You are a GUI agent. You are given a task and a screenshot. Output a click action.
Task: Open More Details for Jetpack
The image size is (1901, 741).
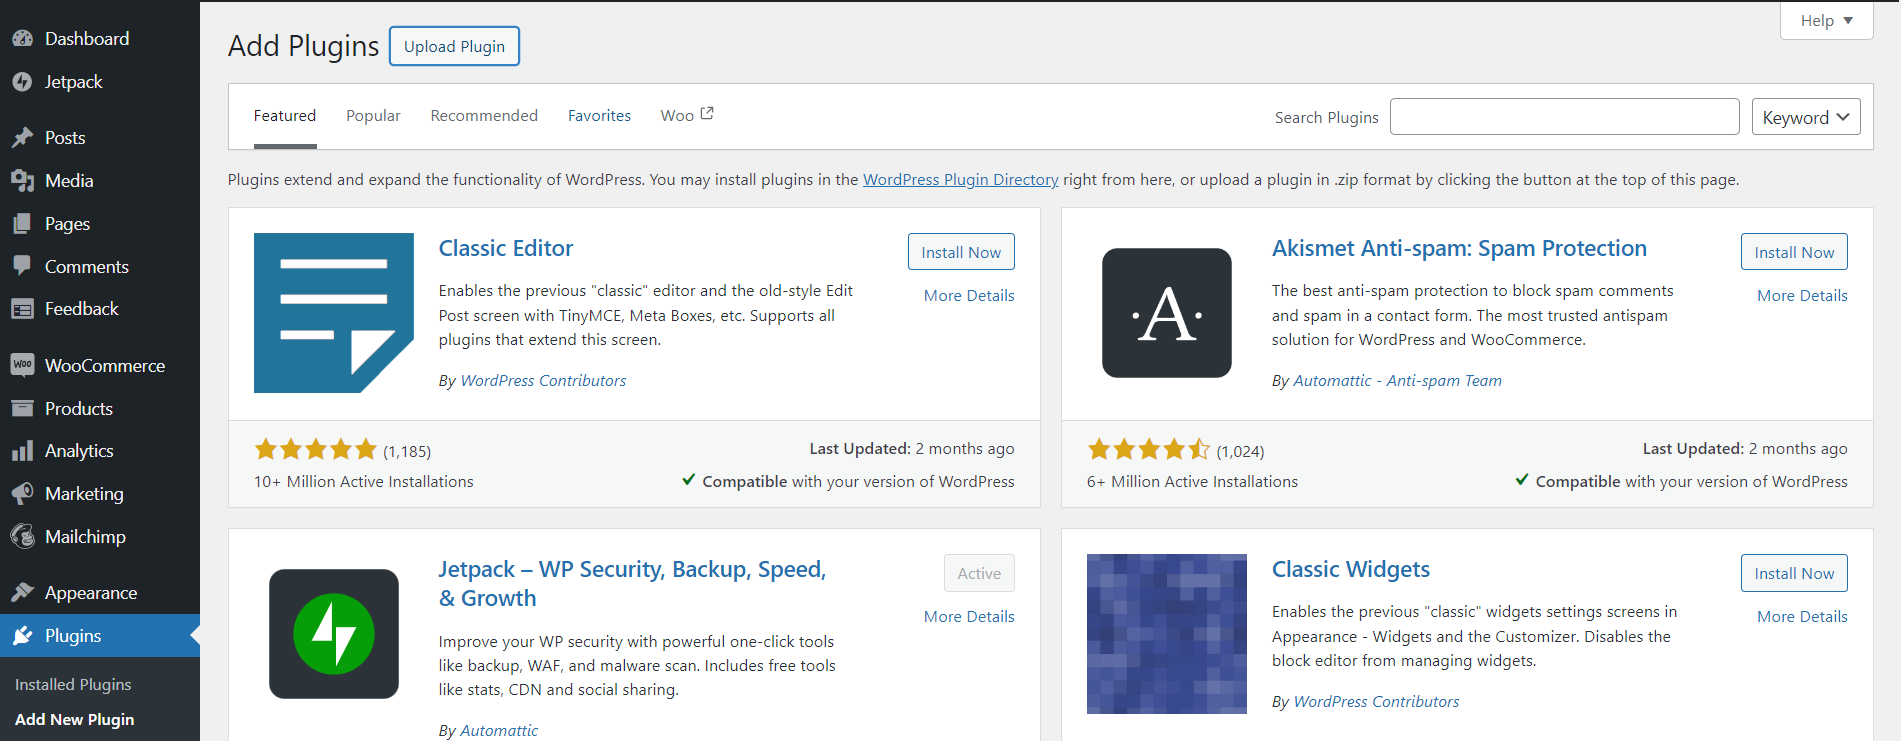point(969,617)
